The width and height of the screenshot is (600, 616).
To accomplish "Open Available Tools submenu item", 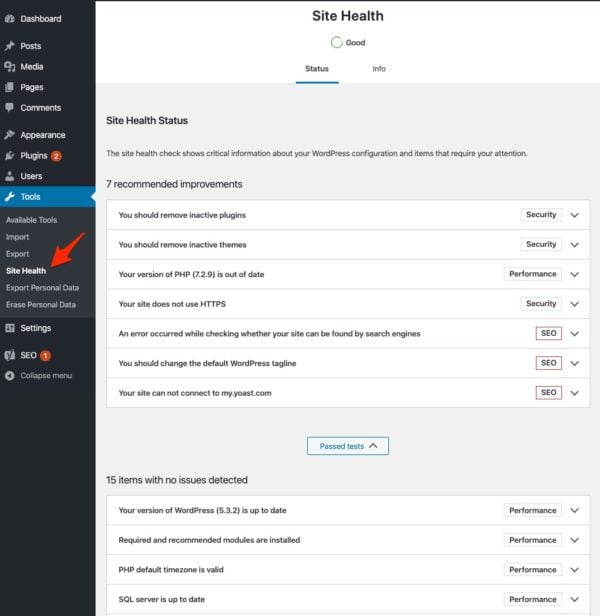I will [32, 220].
